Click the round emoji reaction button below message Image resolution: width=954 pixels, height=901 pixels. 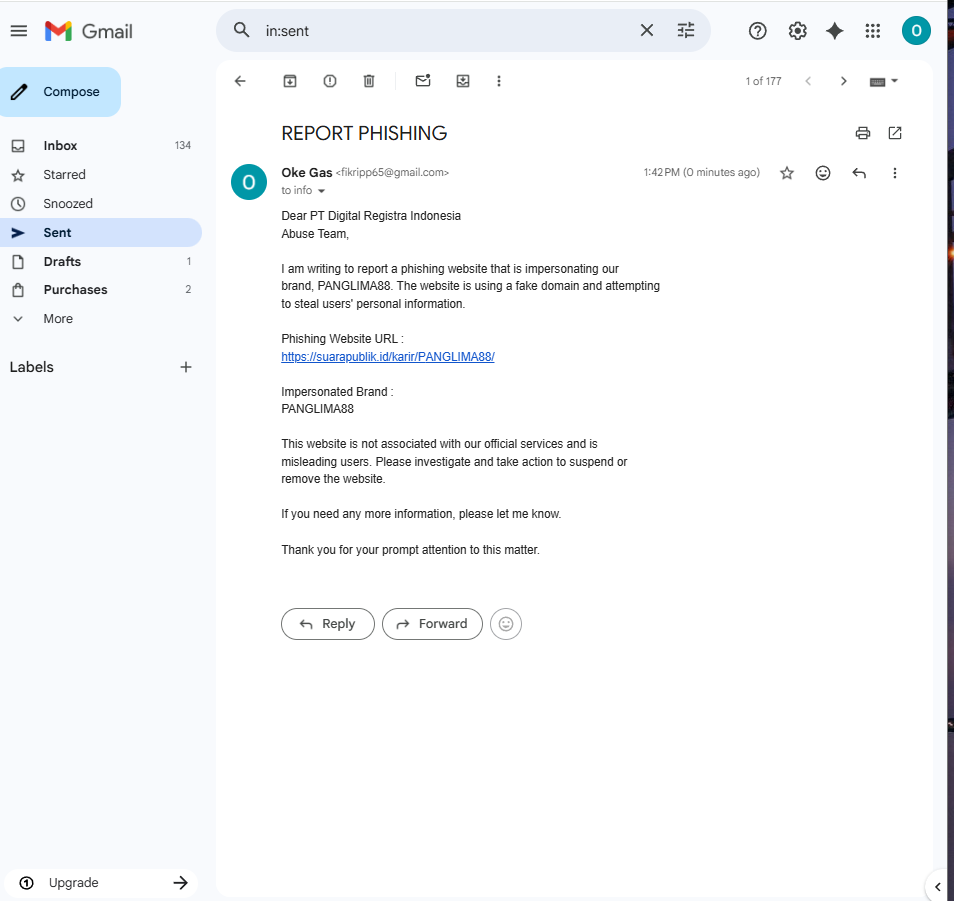(506, 624)
